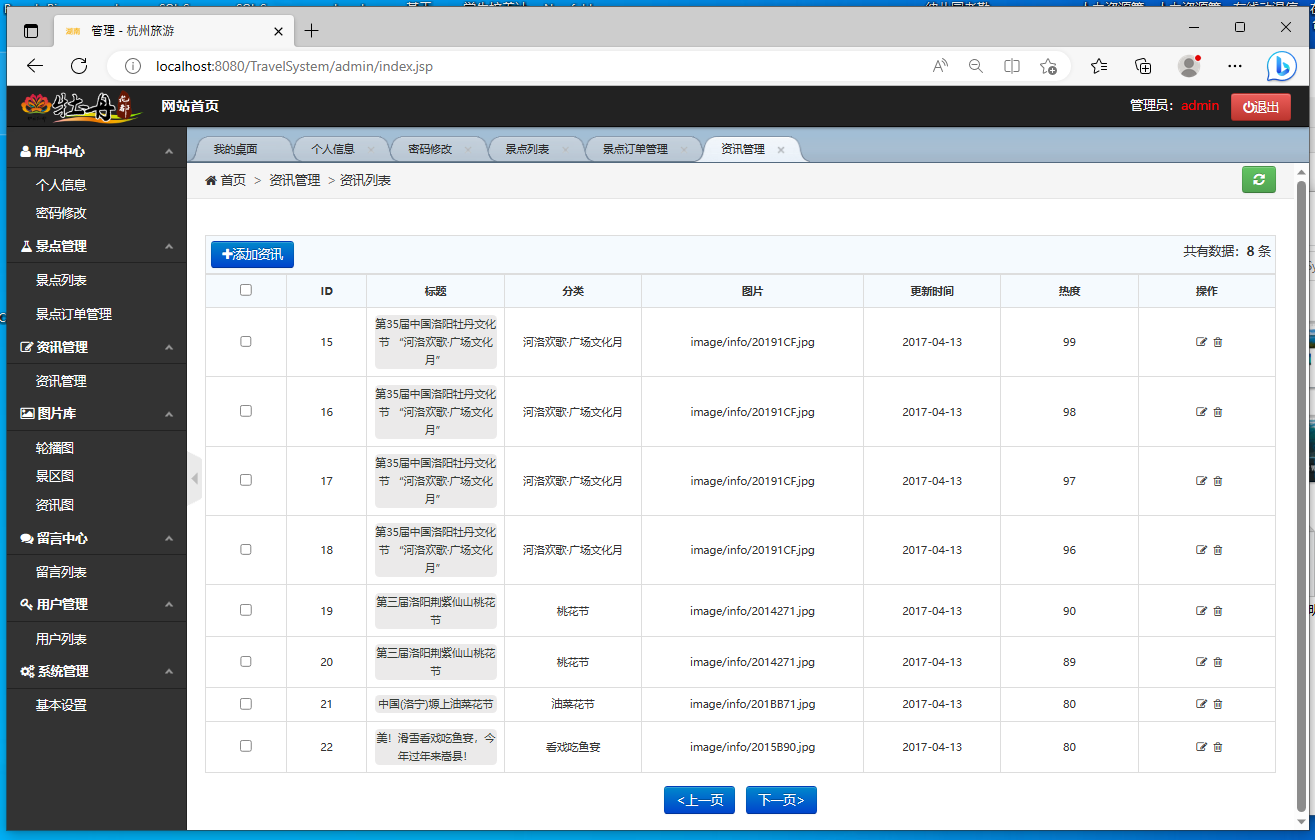Reload page with browser refresh icon

79,66
